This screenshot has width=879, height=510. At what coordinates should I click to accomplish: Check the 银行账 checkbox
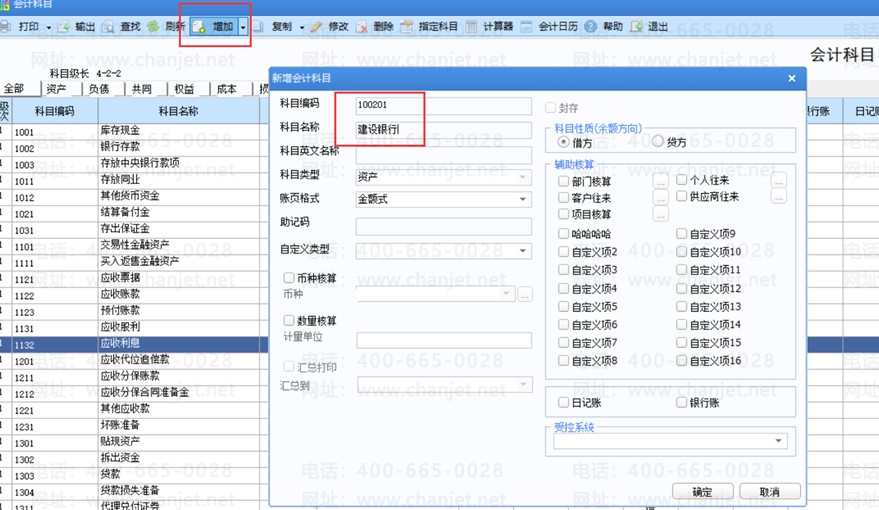[682, 402]
